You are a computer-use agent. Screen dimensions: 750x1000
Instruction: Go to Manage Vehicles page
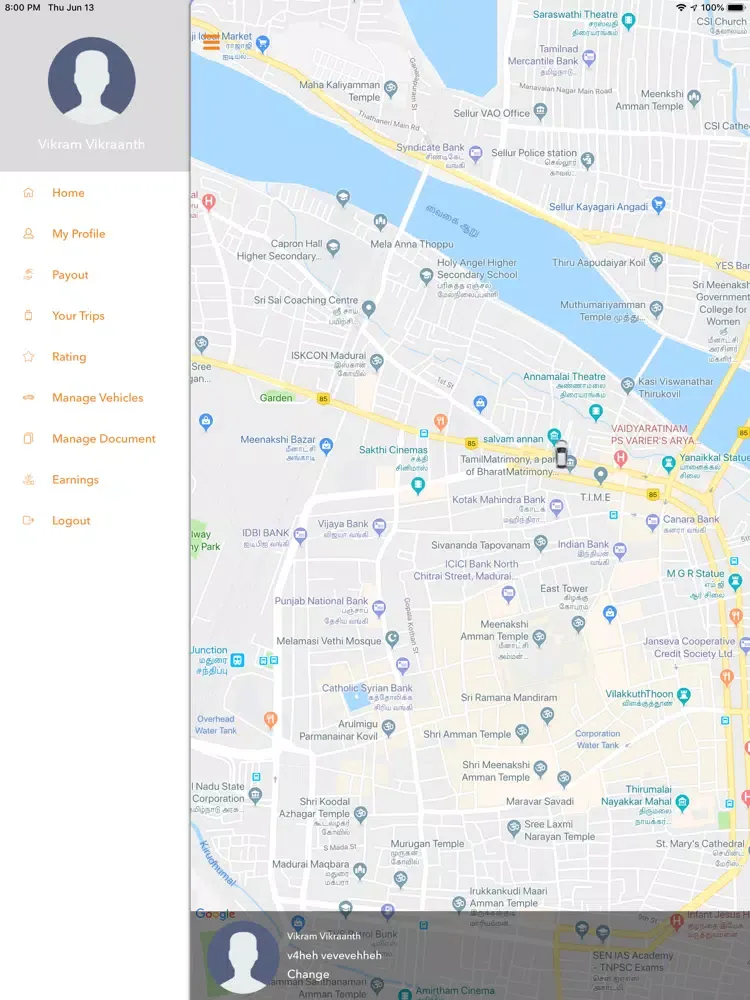97,398
